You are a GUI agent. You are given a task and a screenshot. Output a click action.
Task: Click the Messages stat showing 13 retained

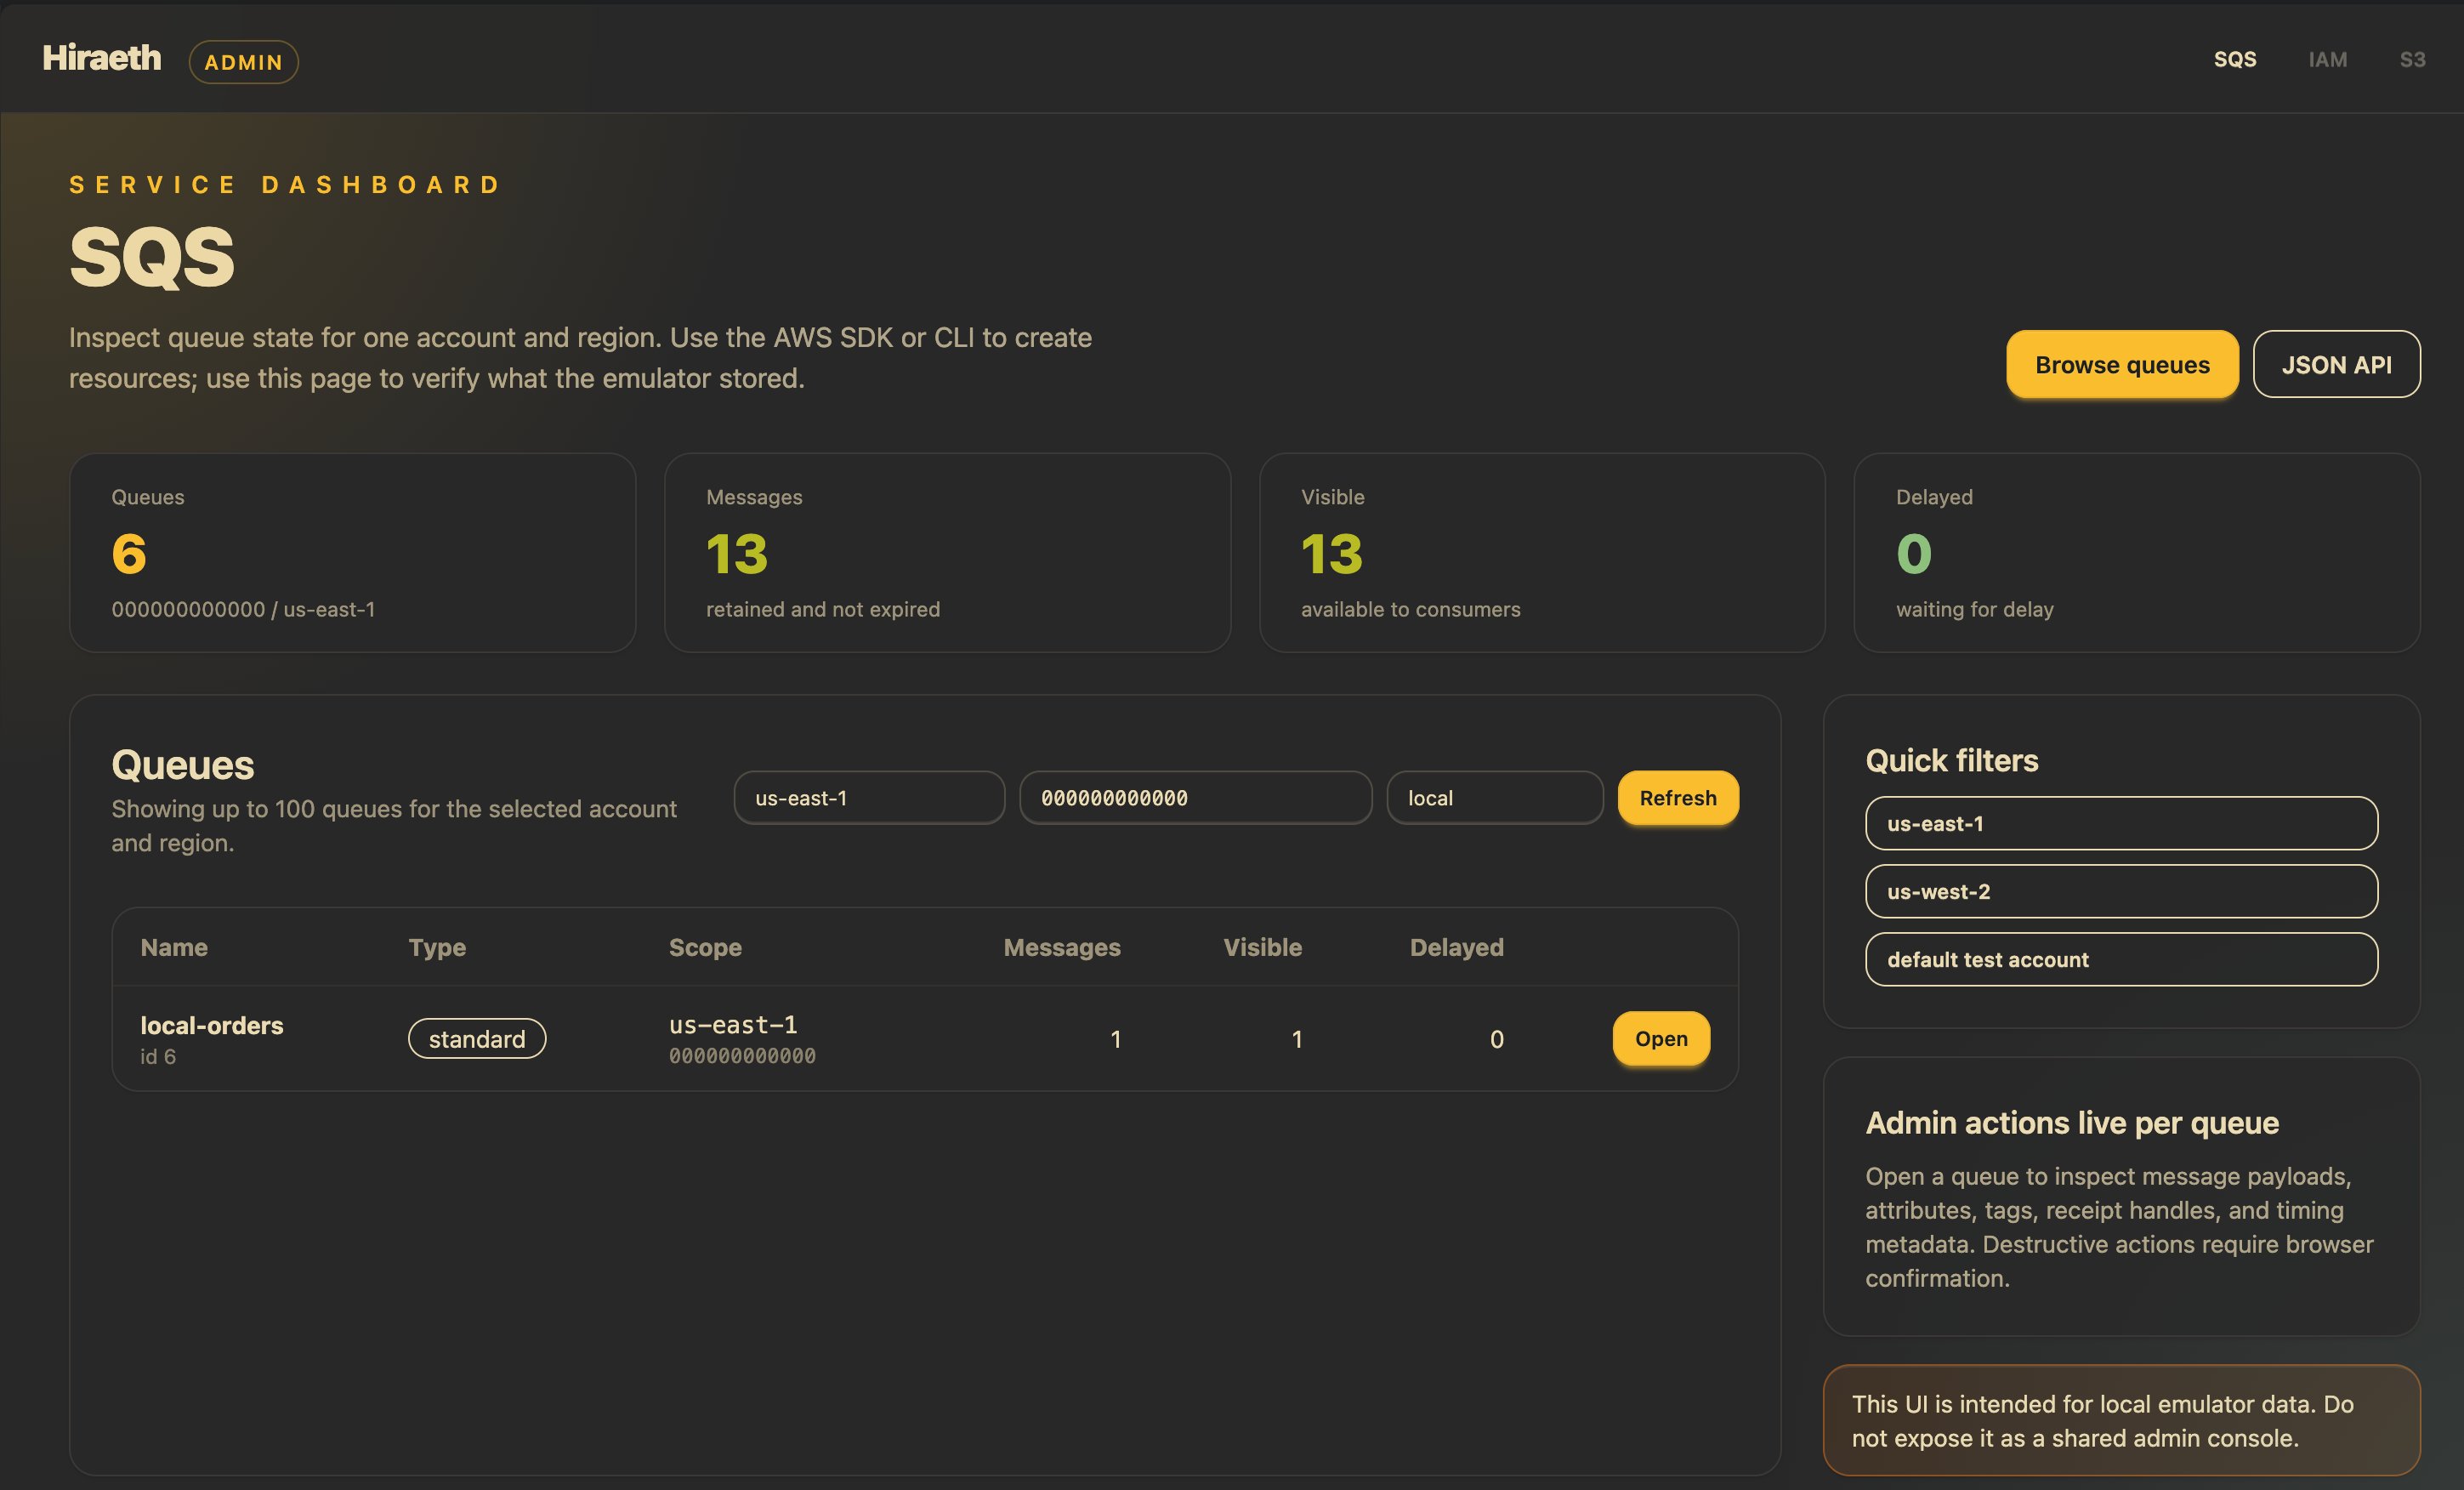coord(946,553)
